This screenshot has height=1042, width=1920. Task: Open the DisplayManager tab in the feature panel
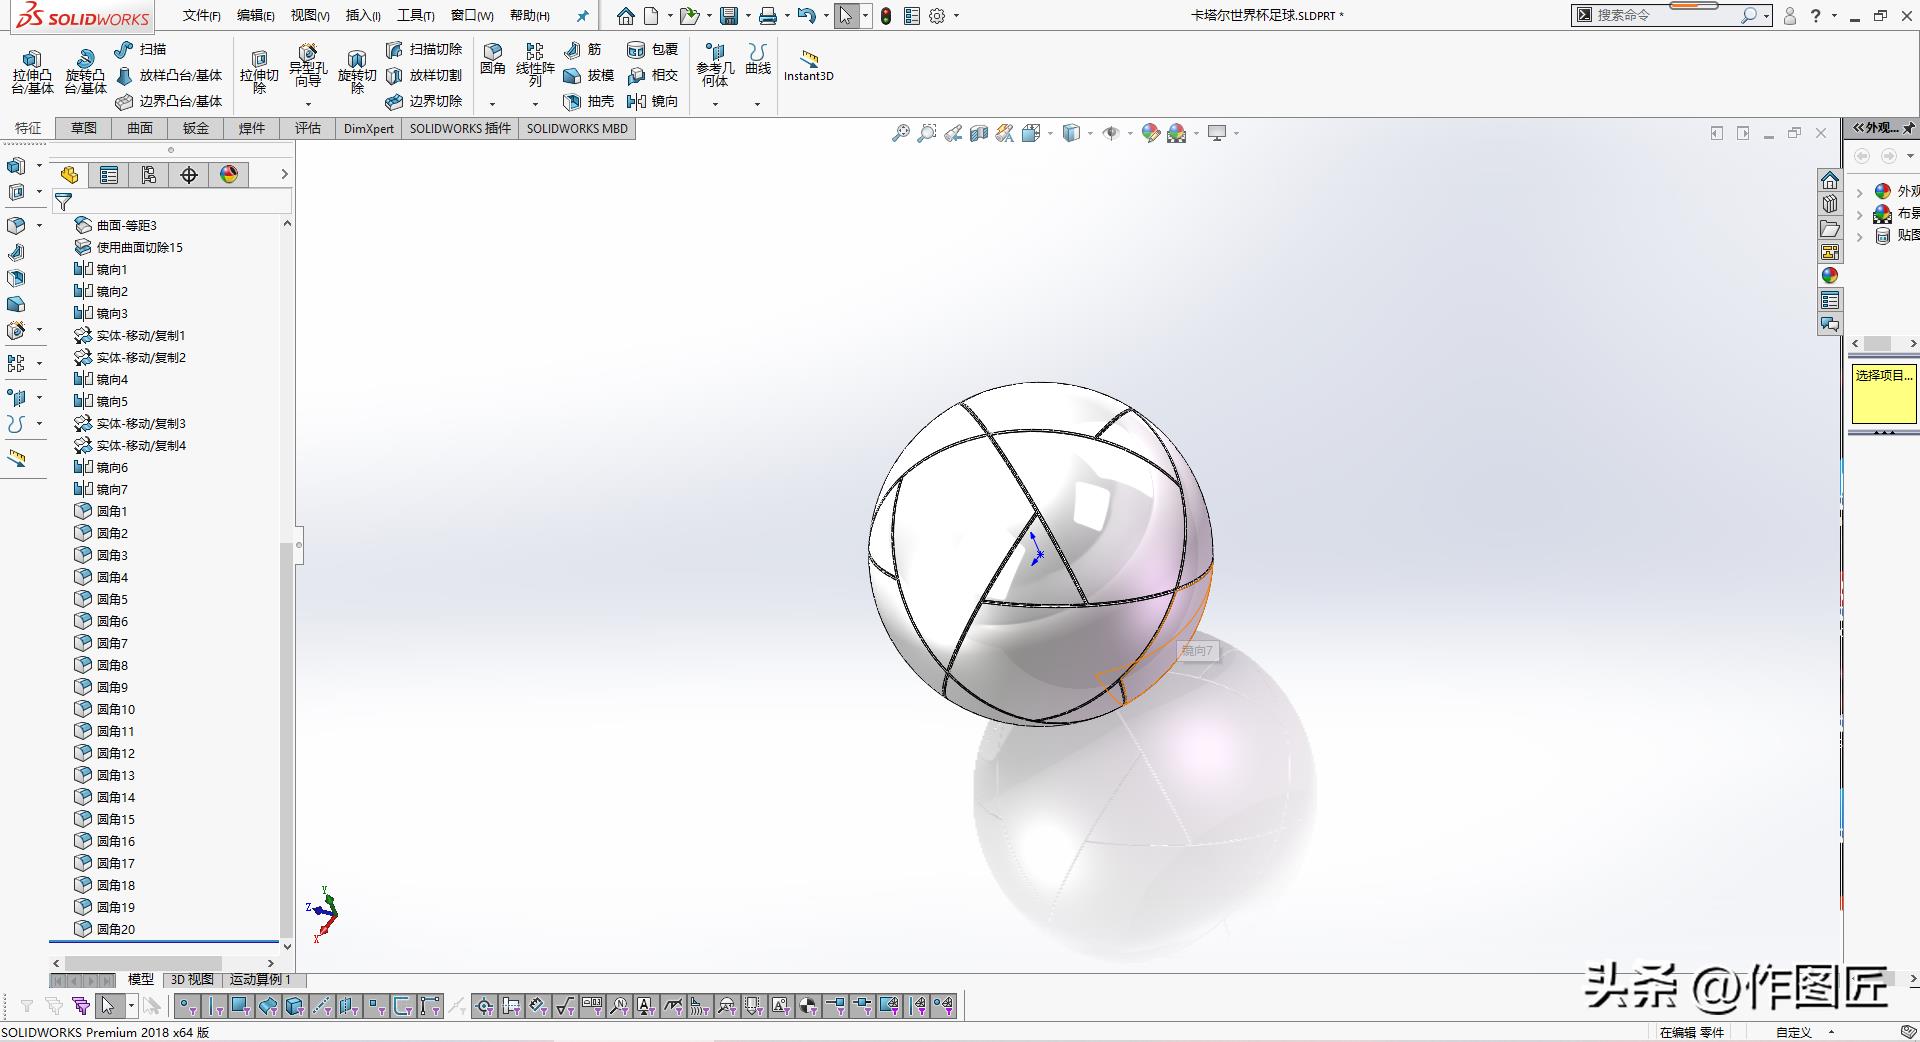(x=229, y=175)
